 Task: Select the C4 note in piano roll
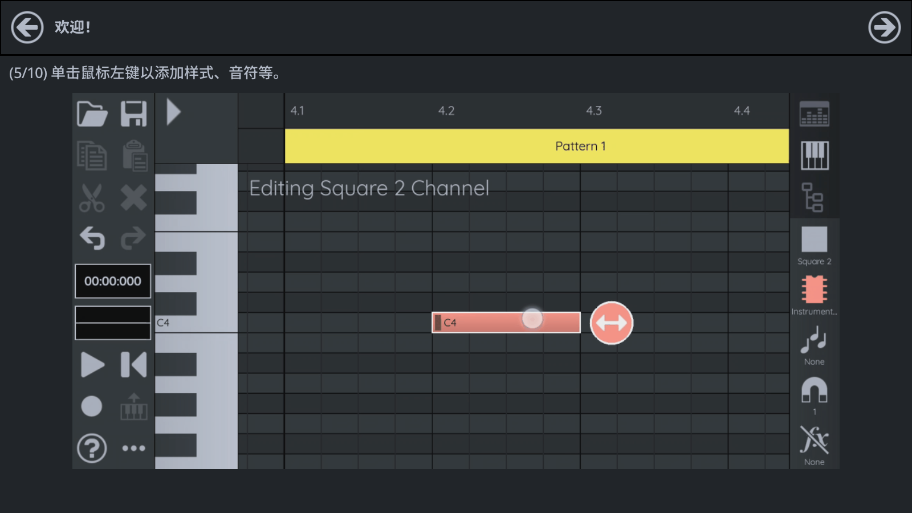click(x=506, y=323)
